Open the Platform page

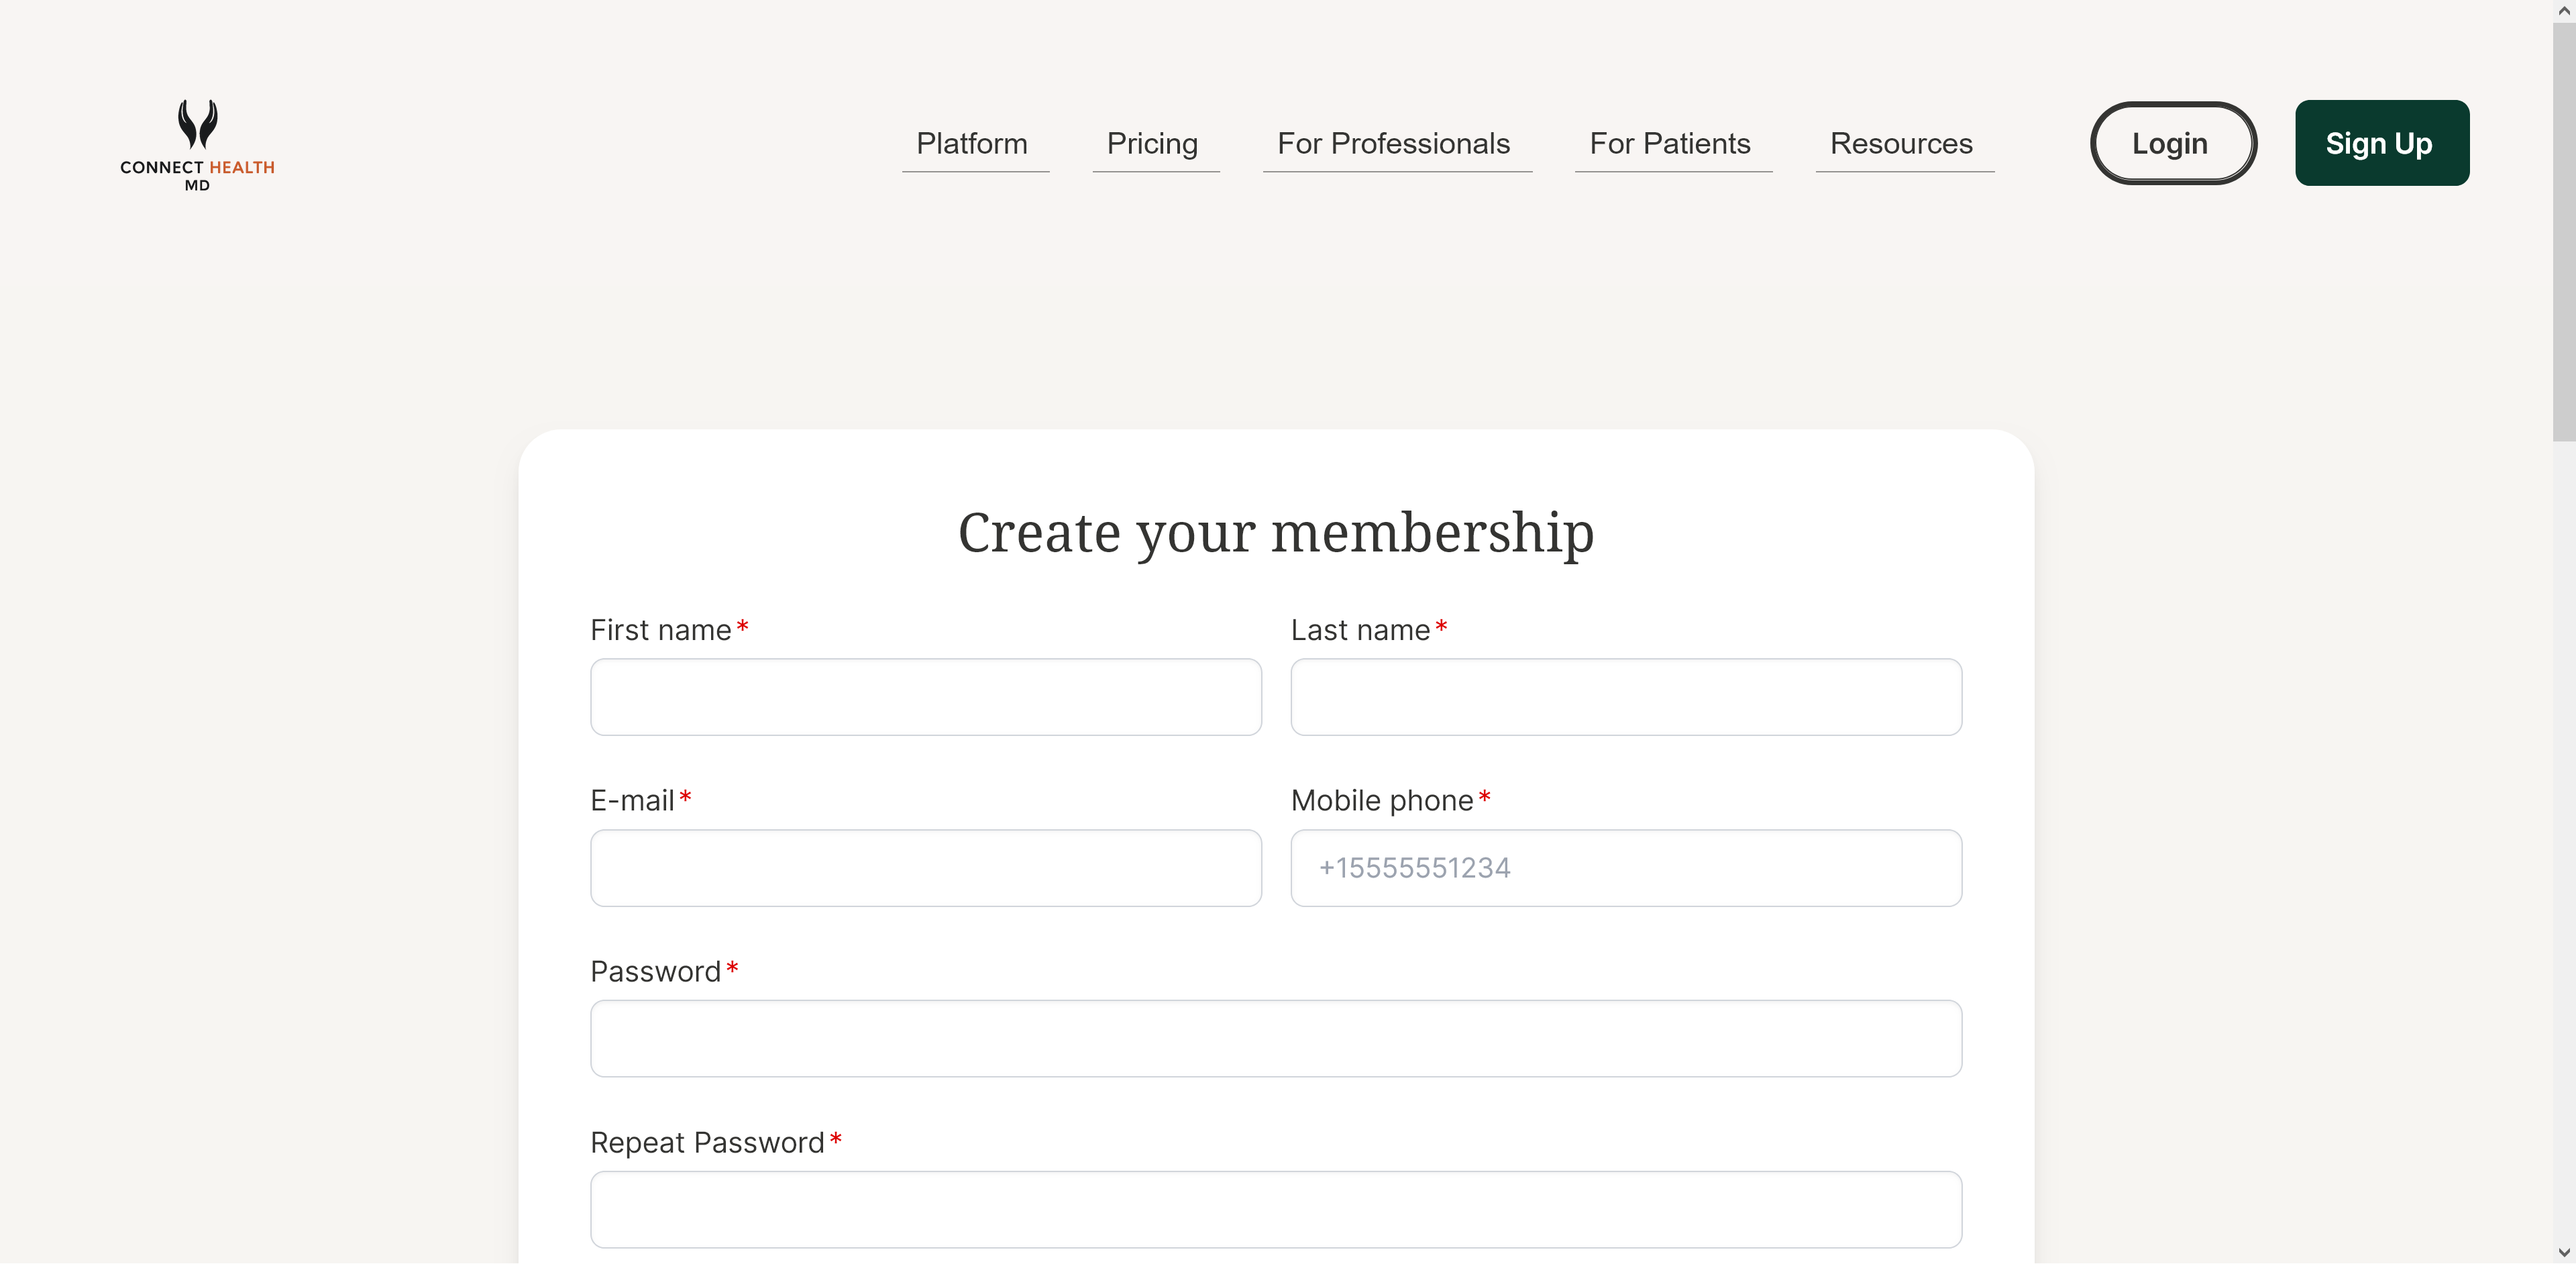[972, 144]
